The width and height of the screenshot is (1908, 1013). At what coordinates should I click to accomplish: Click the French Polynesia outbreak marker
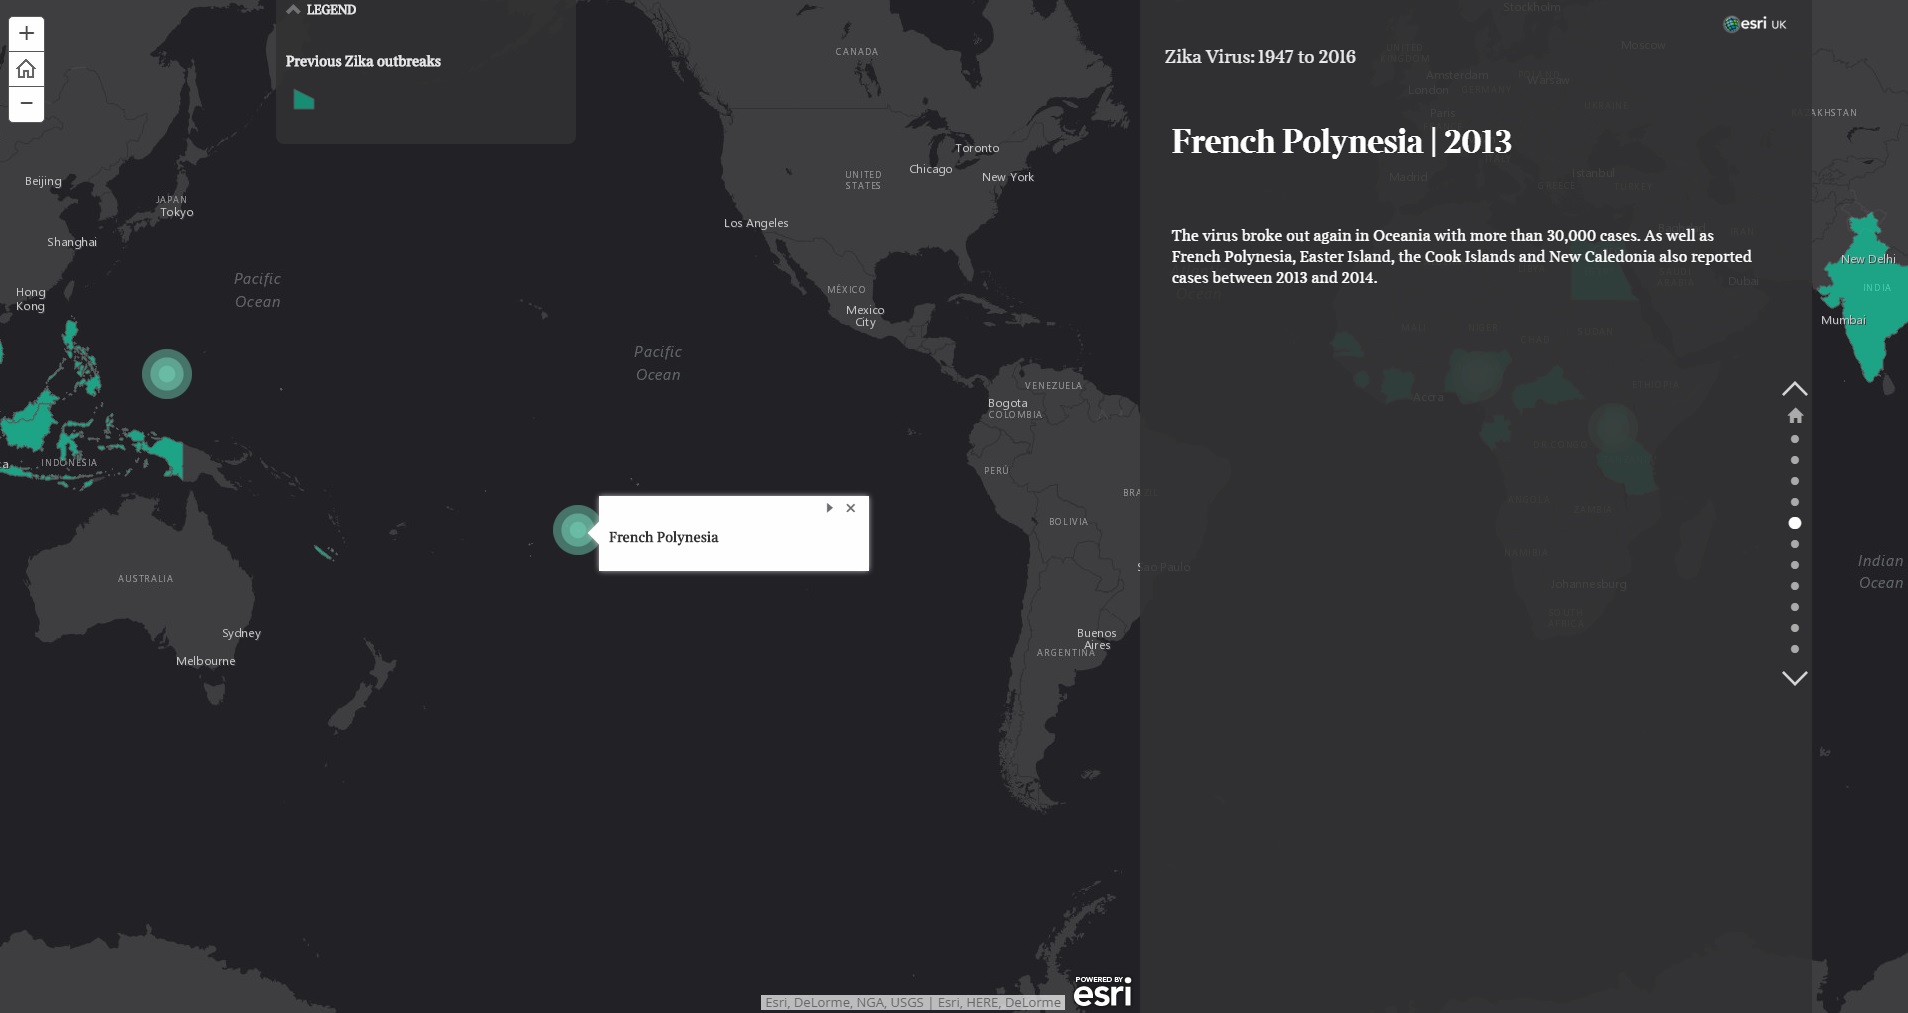(577, 530)
